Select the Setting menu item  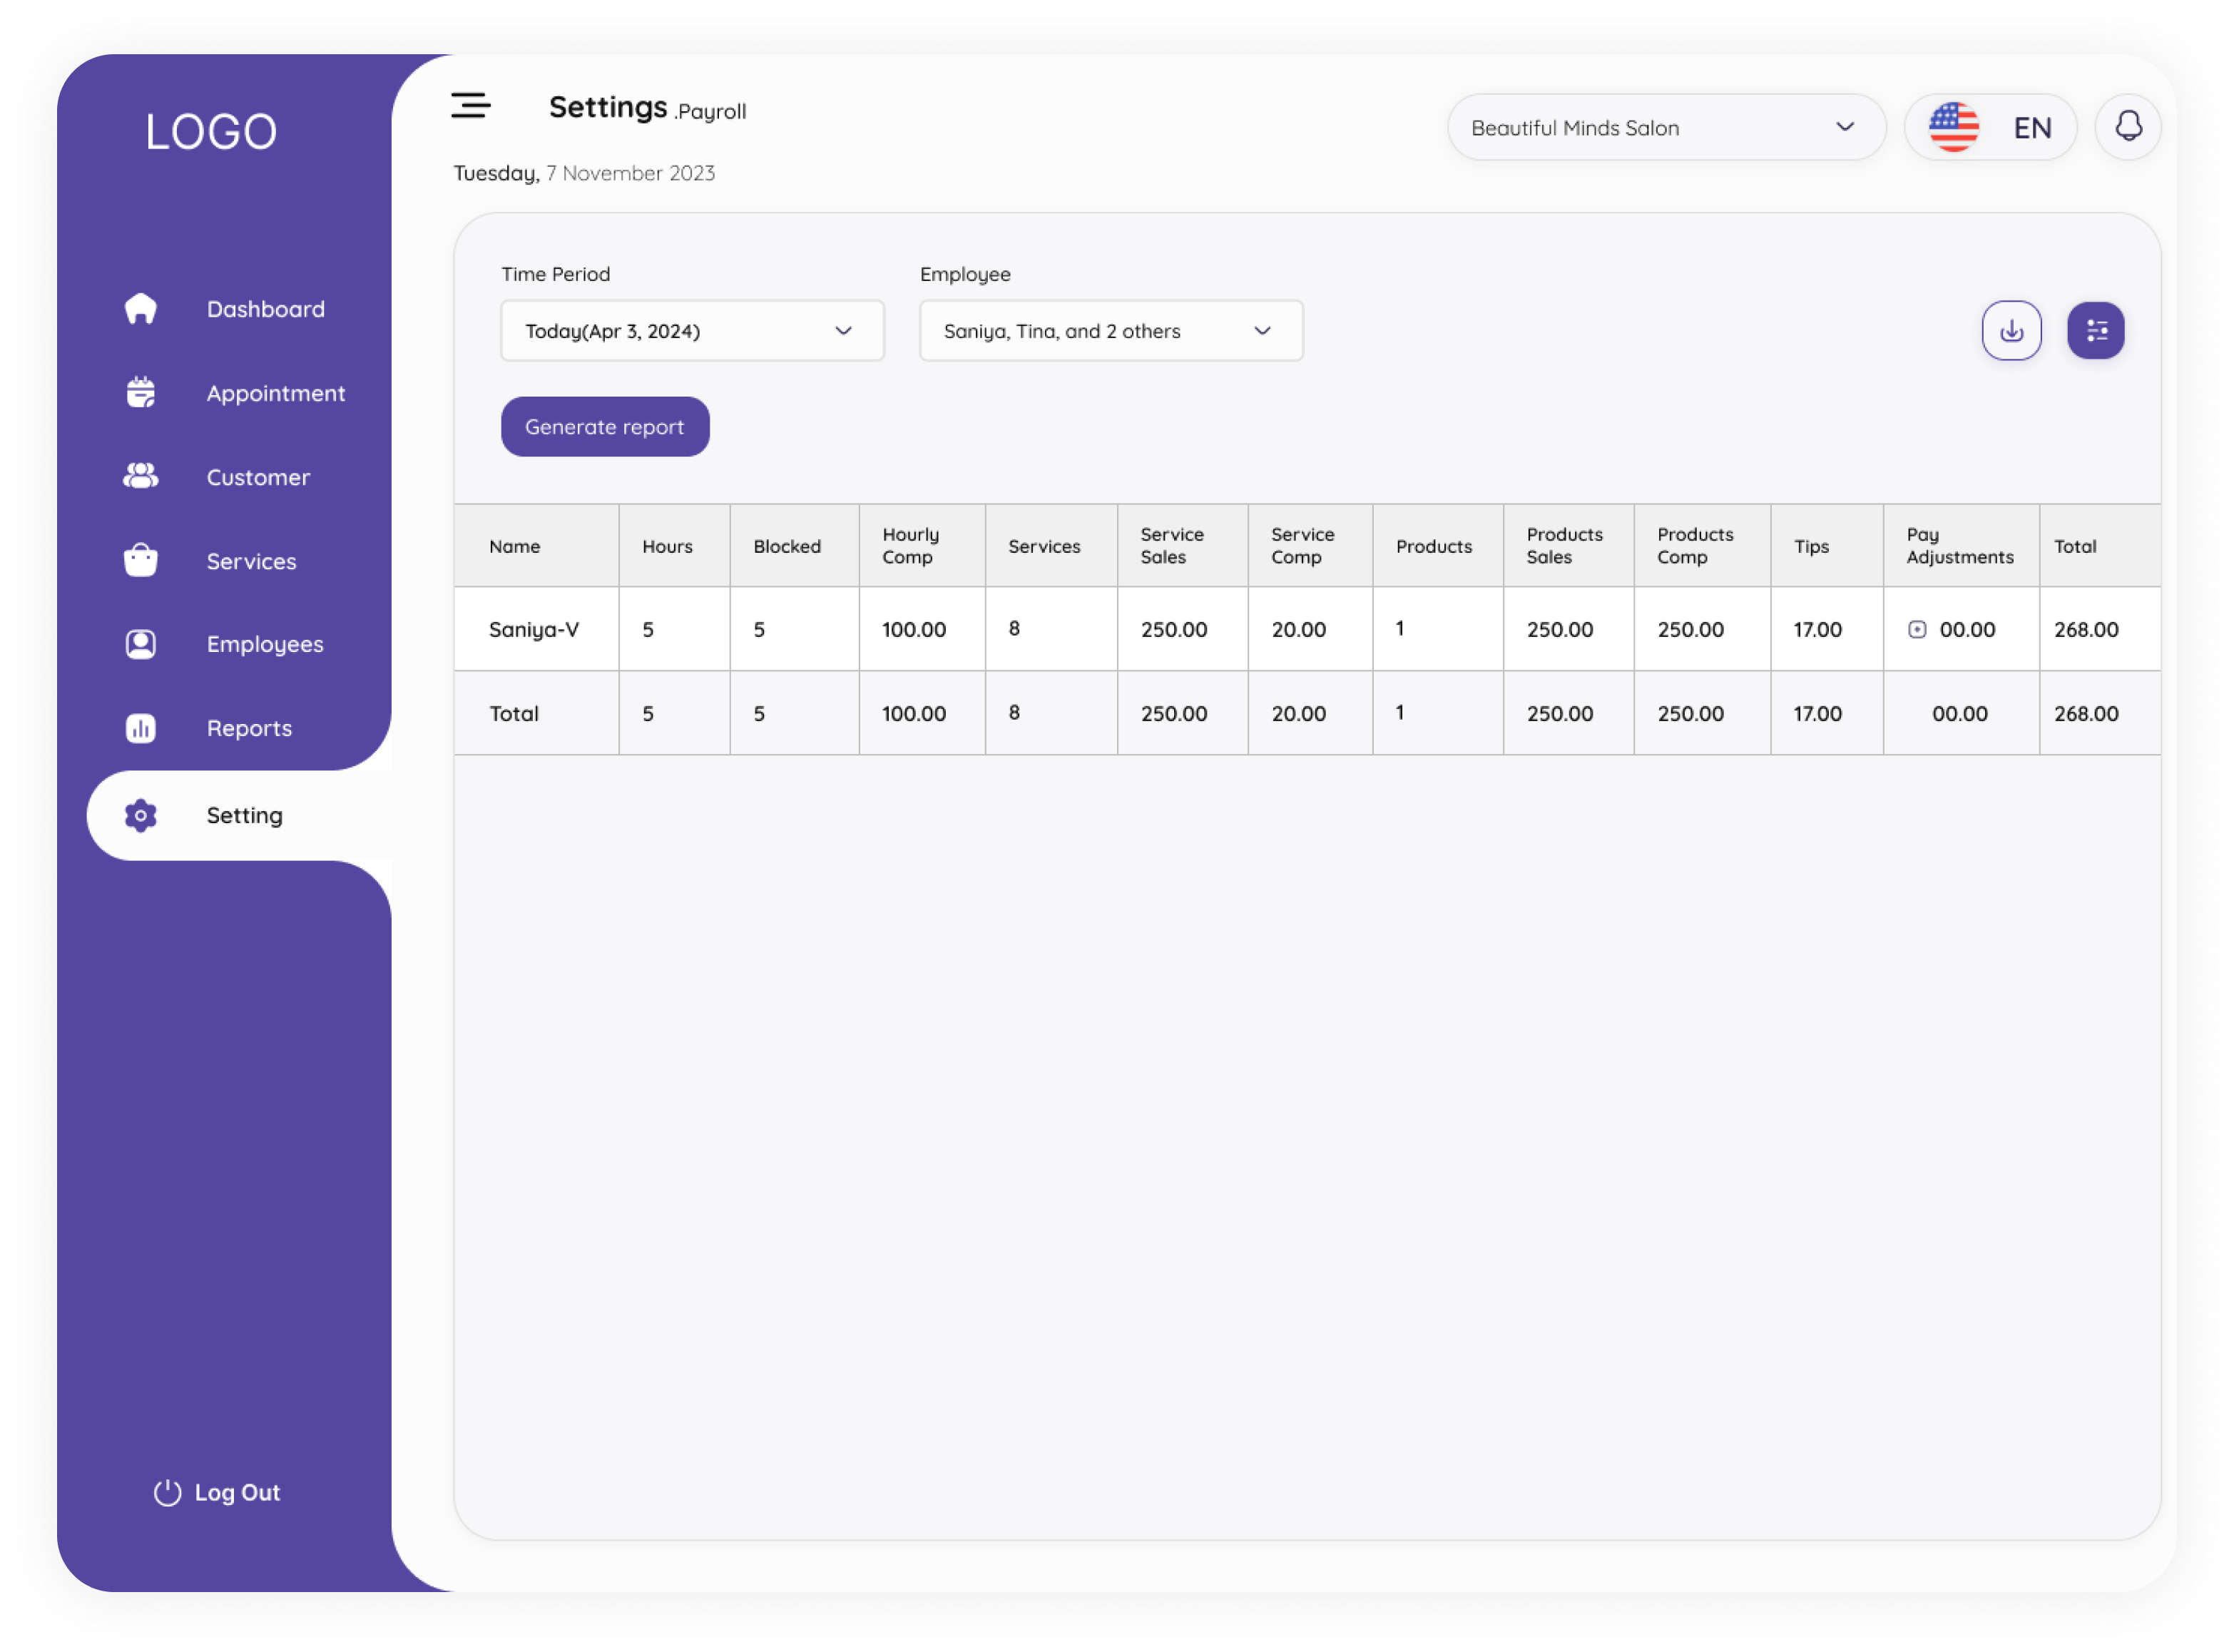[x=240, y=816]
